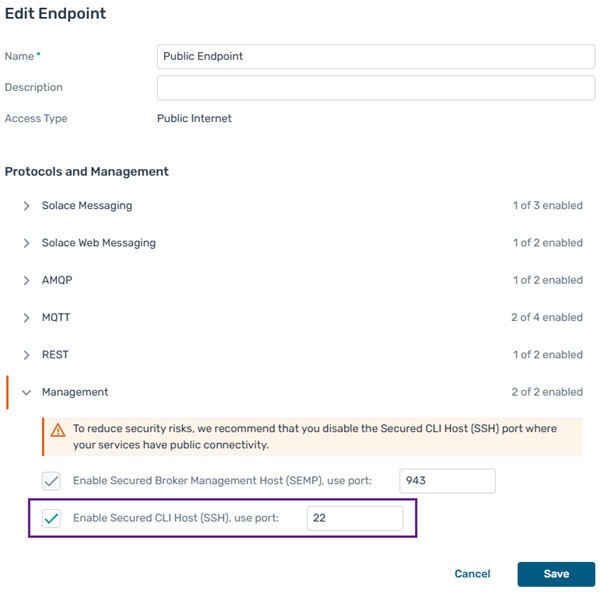Click the Cancel link

(472, 574)
